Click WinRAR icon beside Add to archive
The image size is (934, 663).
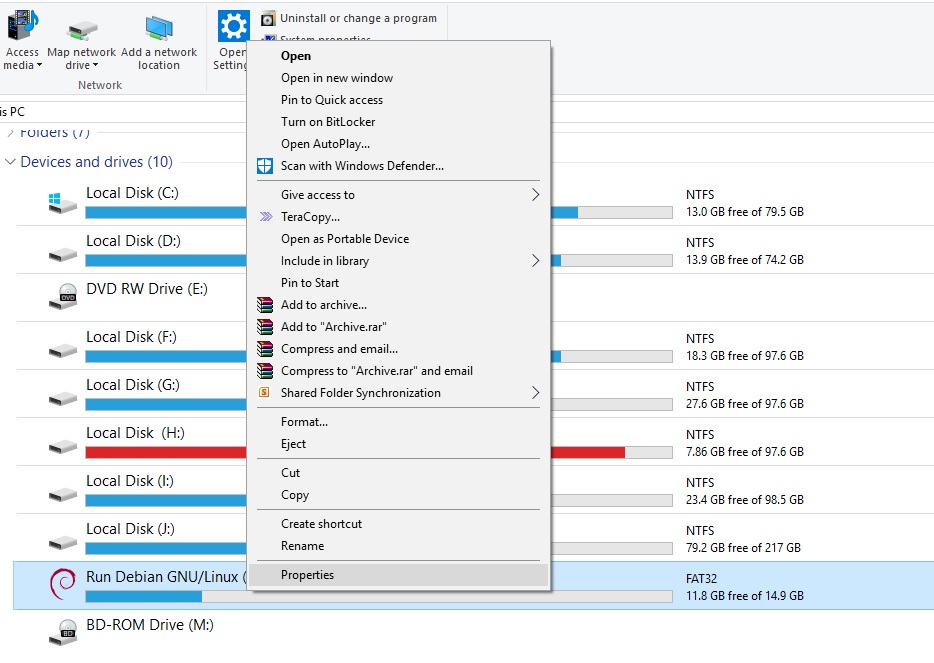click(x=265, y=305)
